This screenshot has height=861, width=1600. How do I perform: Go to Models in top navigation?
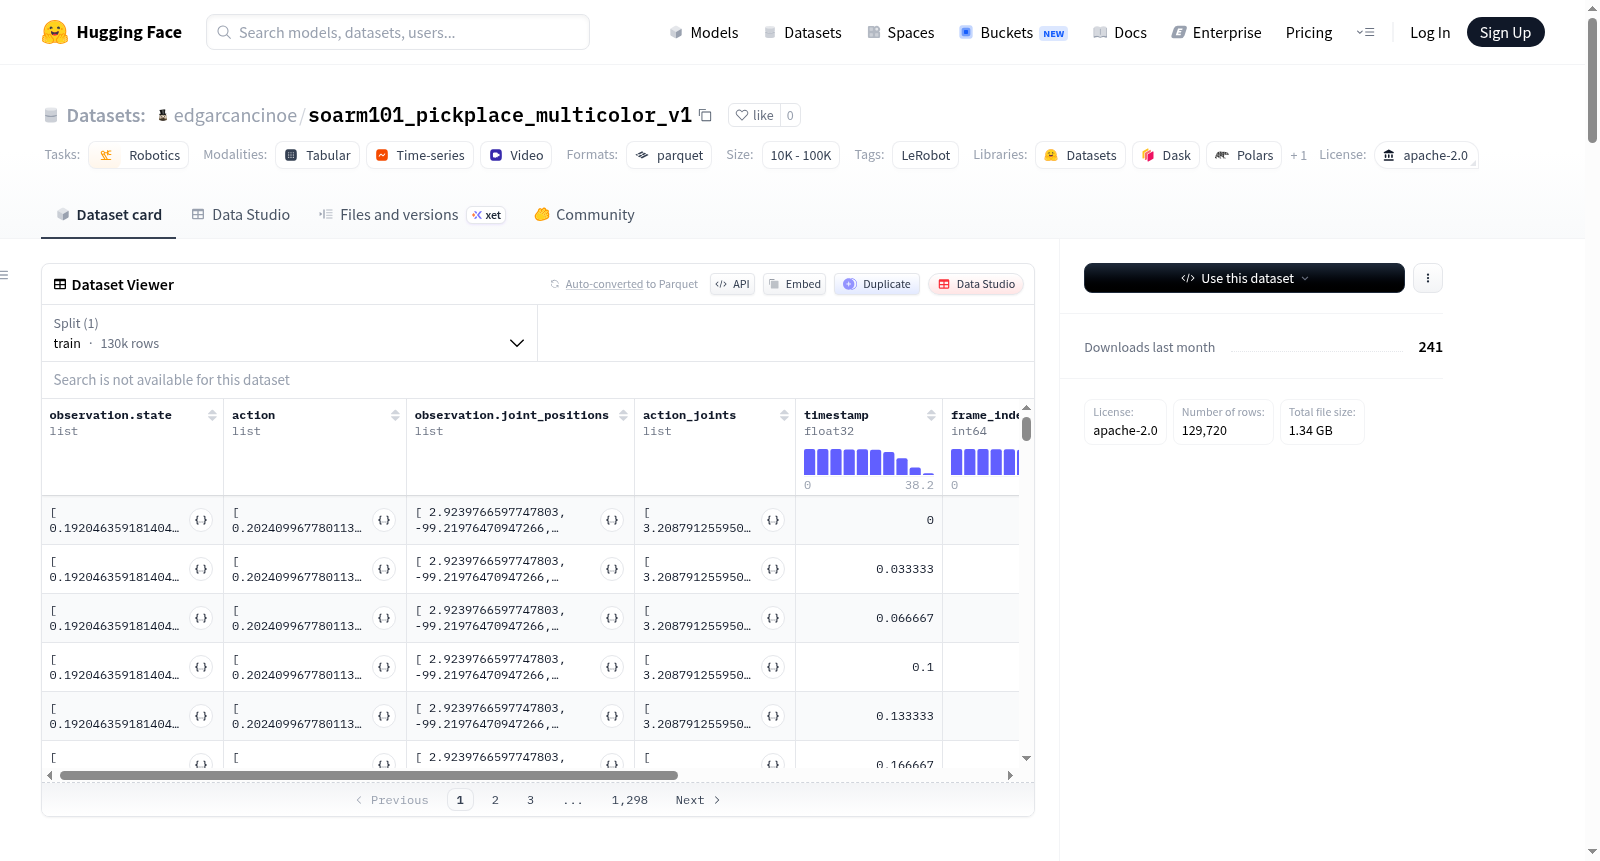(x=704, y=32)
